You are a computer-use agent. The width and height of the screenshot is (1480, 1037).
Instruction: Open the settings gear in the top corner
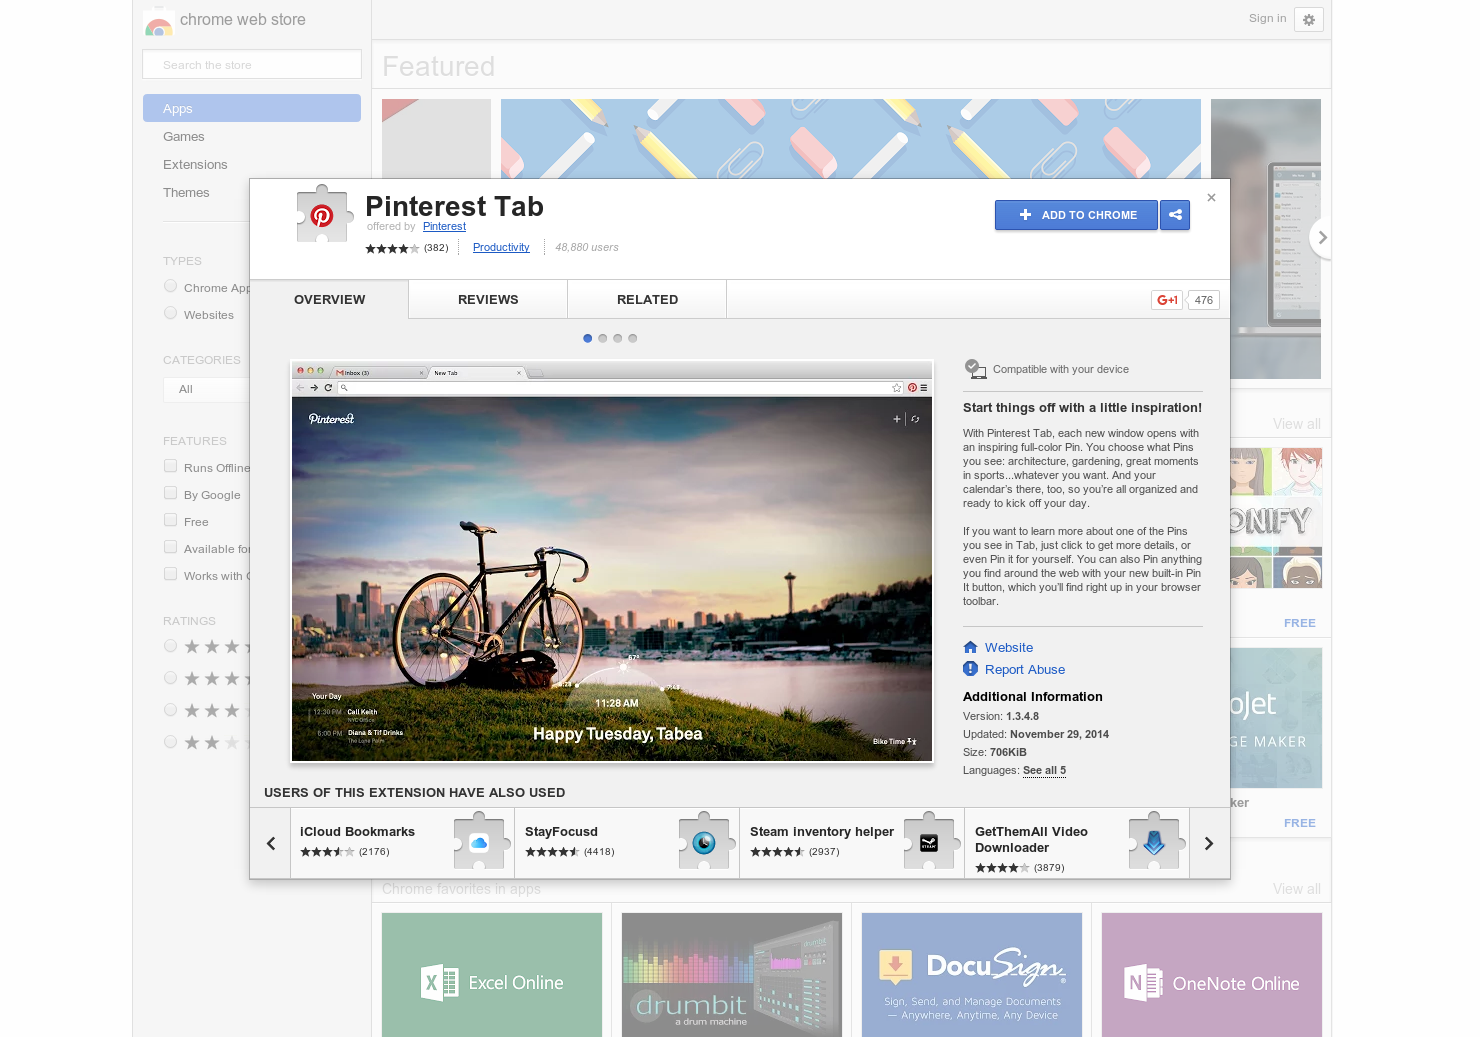tap(1308, 19)
